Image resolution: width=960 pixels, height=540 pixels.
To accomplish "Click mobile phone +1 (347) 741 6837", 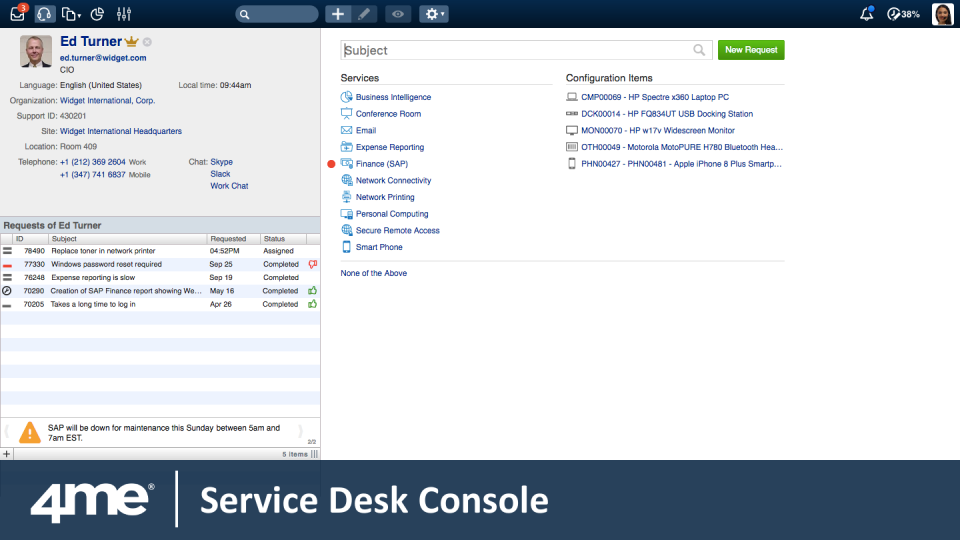I will (x=92, y=174).
